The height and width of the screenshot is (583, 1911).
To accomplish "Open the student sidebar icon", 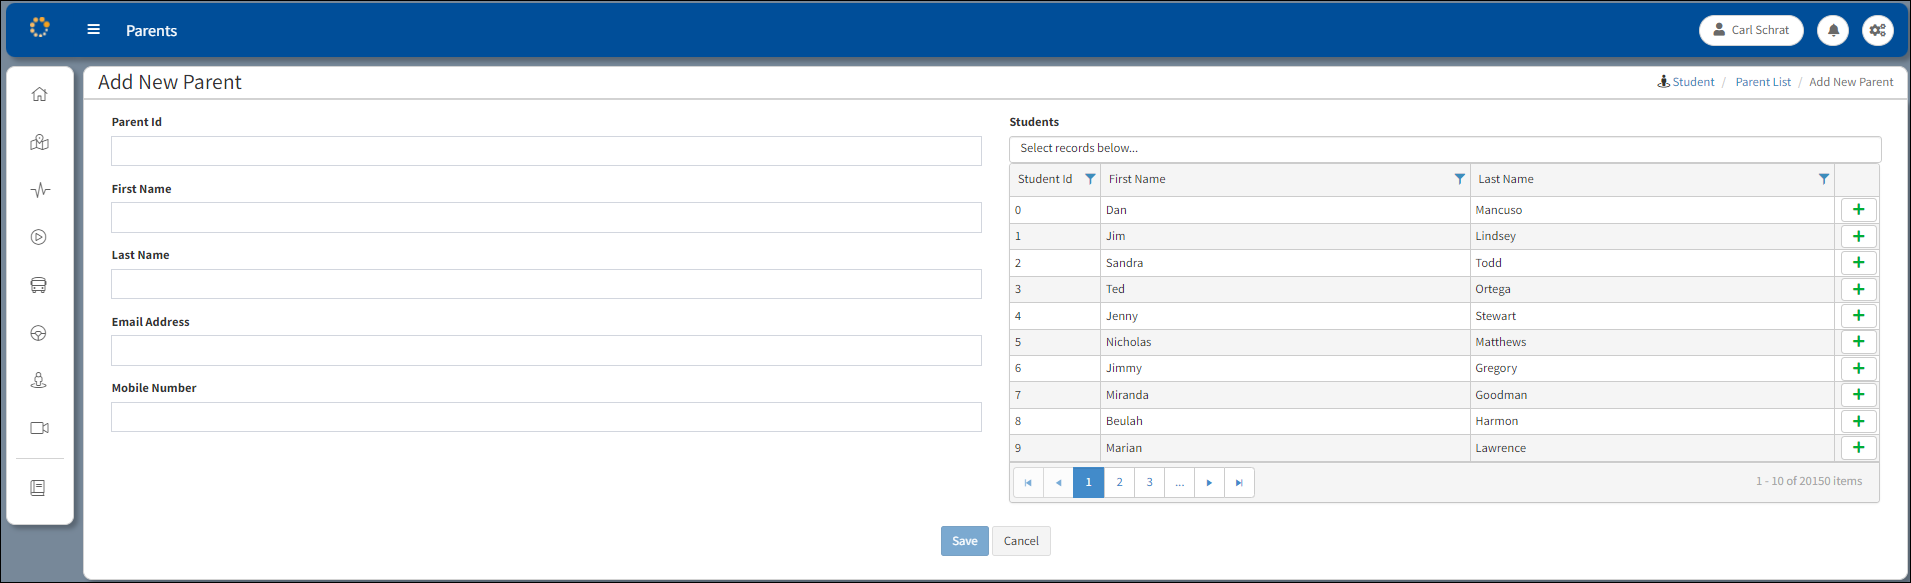I will coord(39,380).
